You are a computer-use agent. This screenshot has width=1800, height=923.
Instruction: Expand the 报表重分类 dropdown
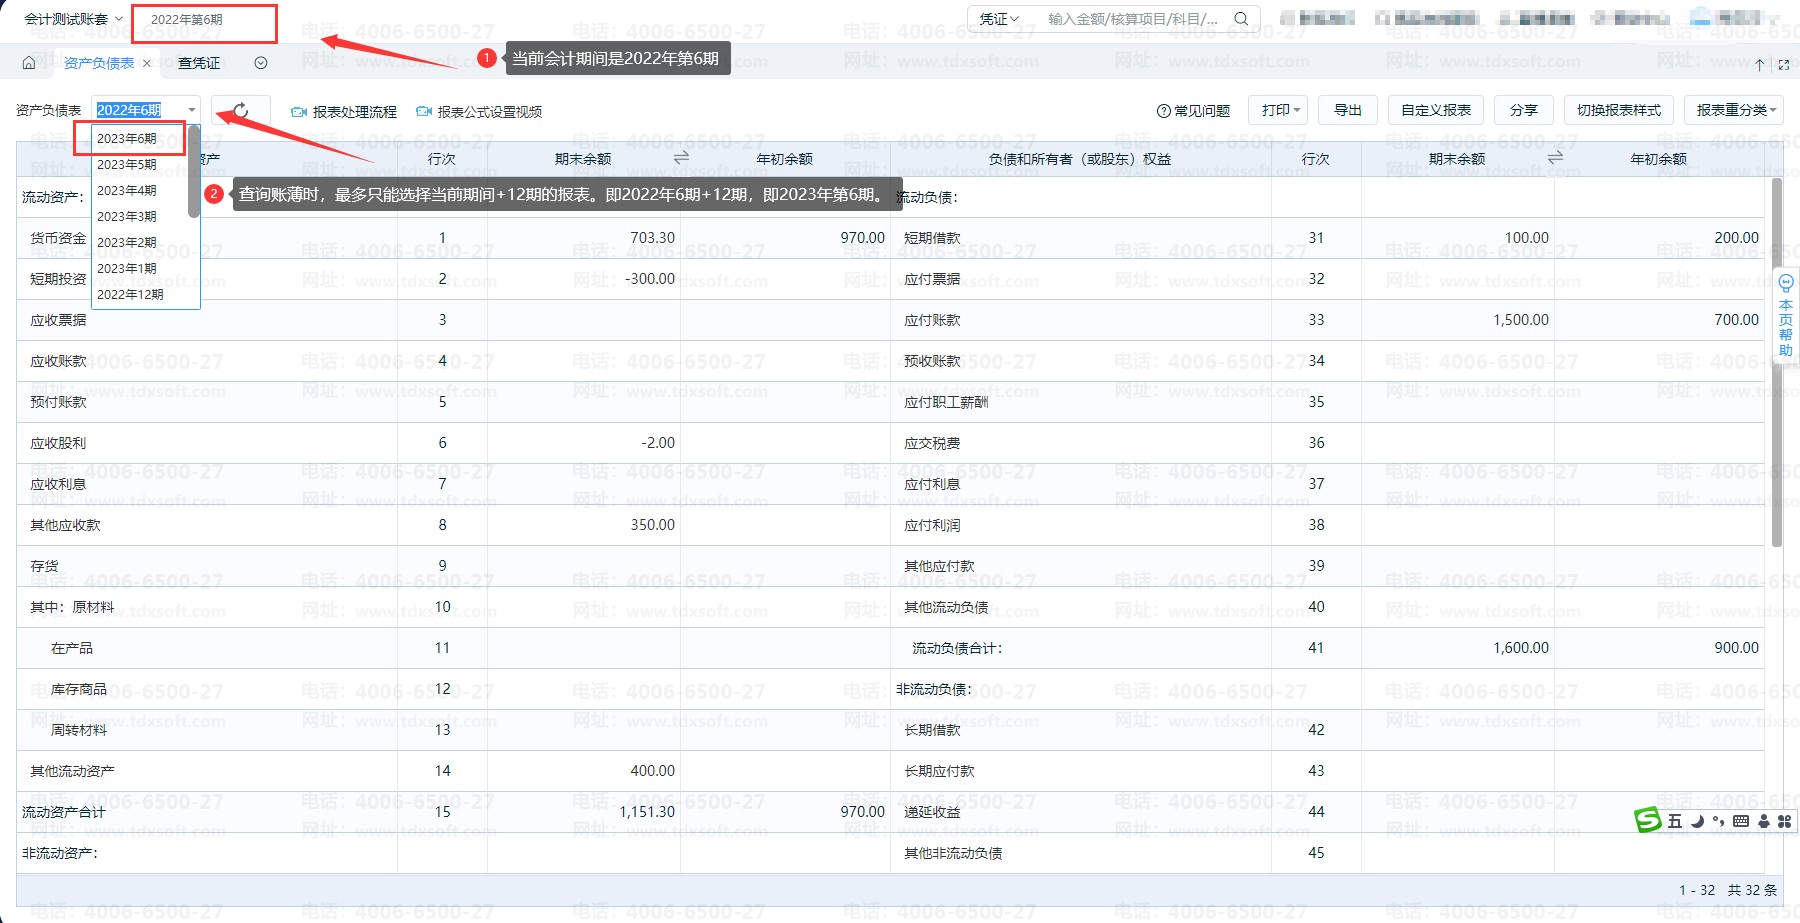point(1736,110)
